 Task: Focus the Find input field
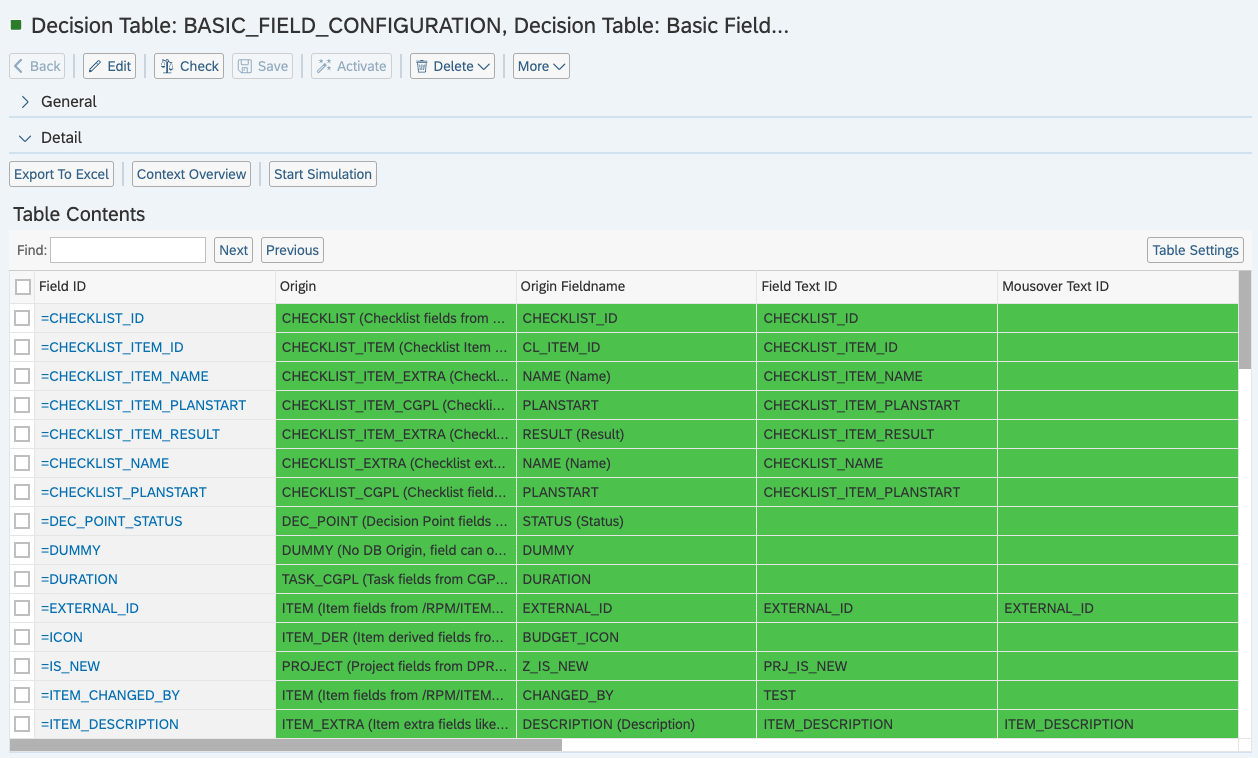[128, 250]
